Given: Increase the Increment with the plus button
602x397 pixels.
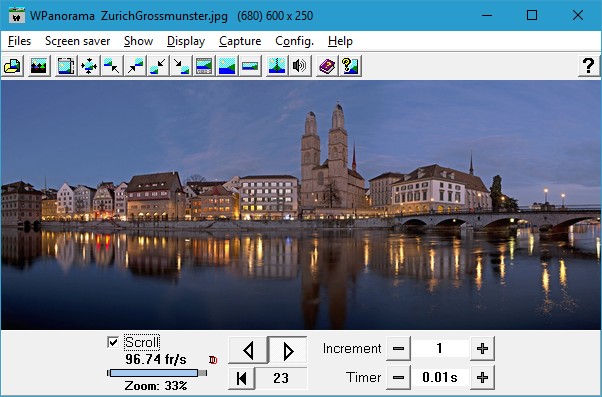Looking at the screenshot, I should pos(482,349).
